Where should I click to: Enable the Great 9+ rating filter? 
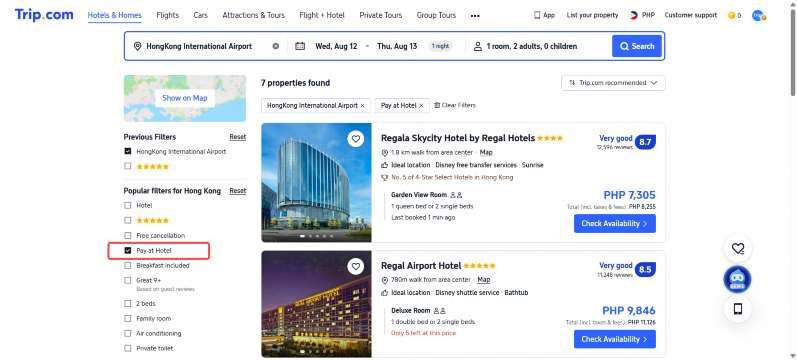pyautogui.click(x=128, y=280)
